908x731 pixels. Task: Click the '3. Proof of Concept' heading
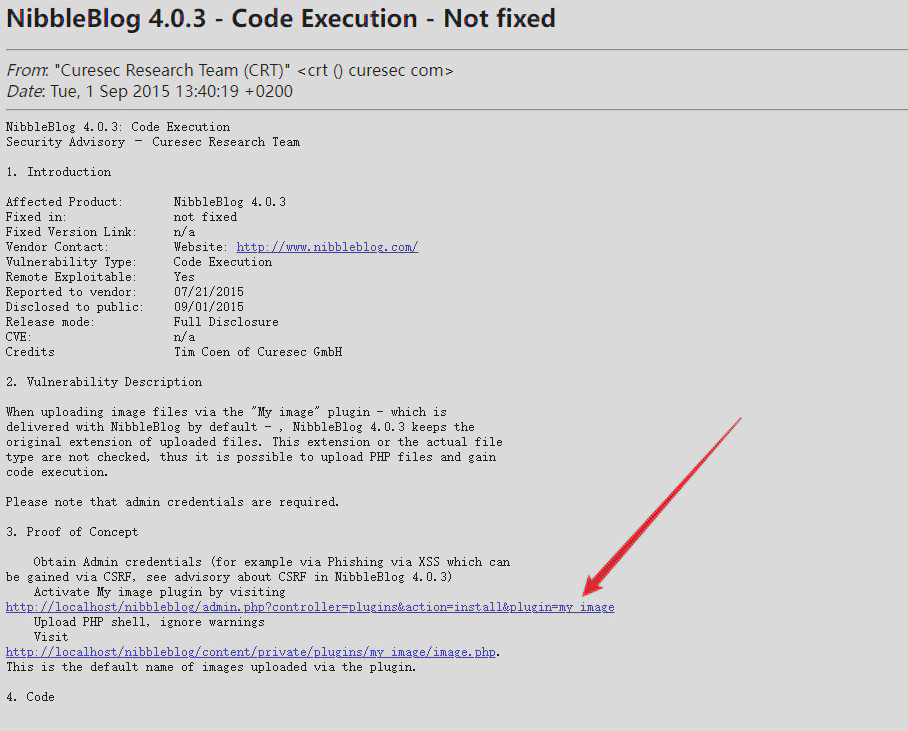click(72, 532)
